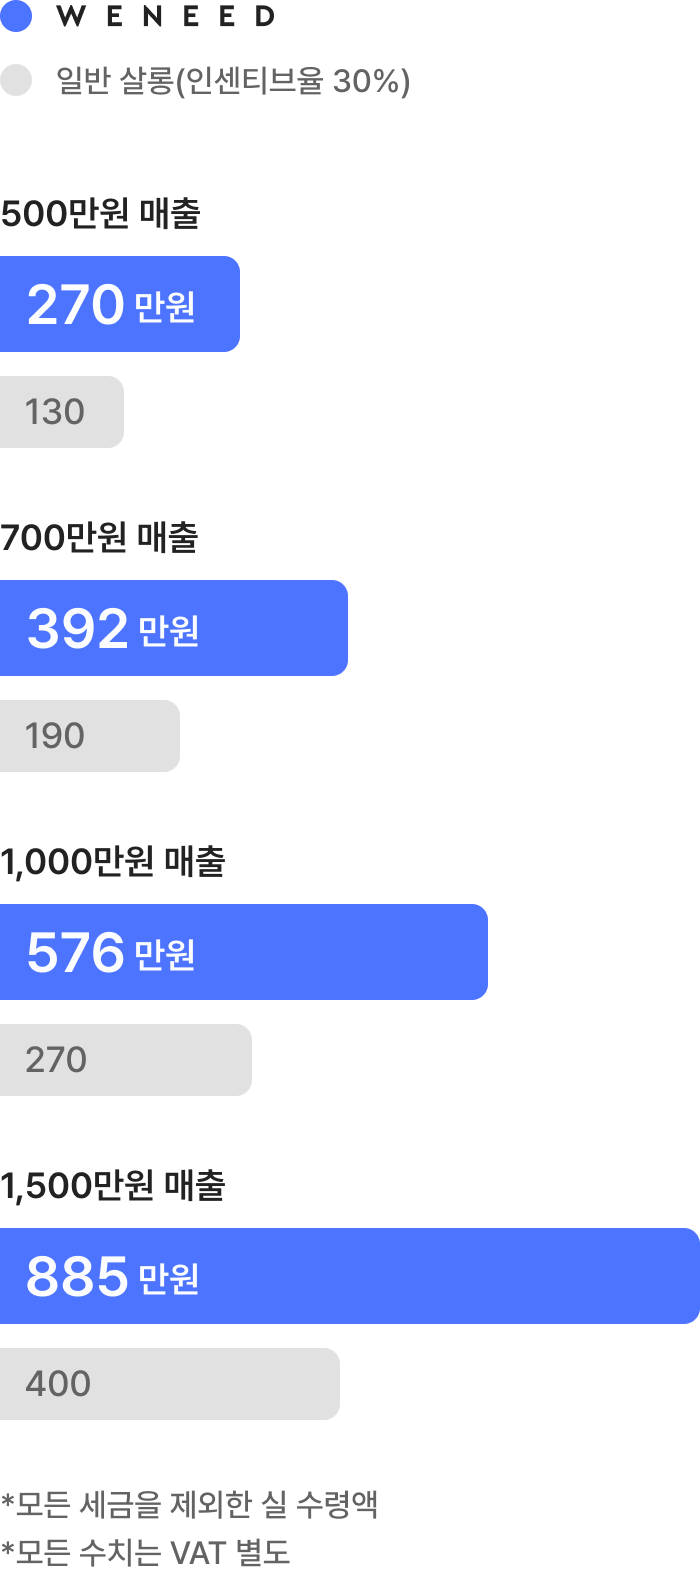
Task: Click the 700만원 매출 heading
Action: point(99,537)
